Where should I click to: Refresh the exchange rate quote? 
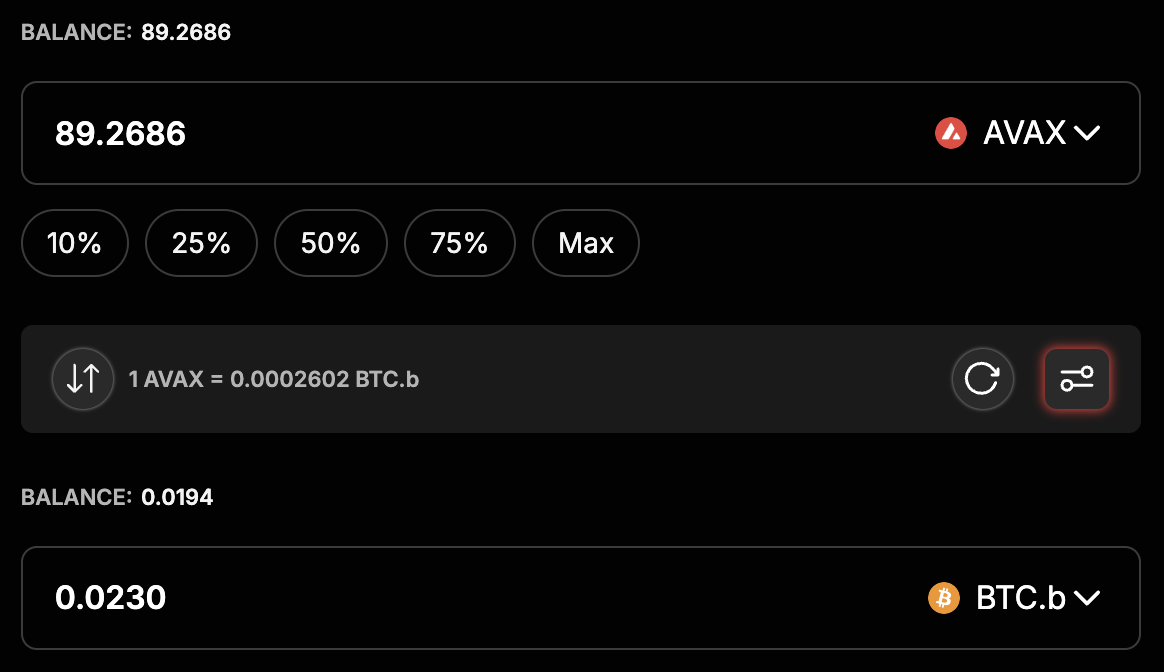coord(982,379)
